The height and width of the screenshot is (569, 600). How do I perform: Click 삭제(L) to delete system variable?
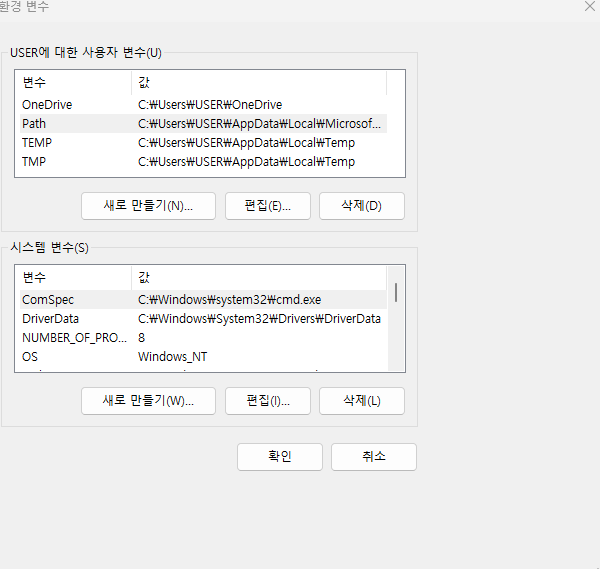(362, 401)
